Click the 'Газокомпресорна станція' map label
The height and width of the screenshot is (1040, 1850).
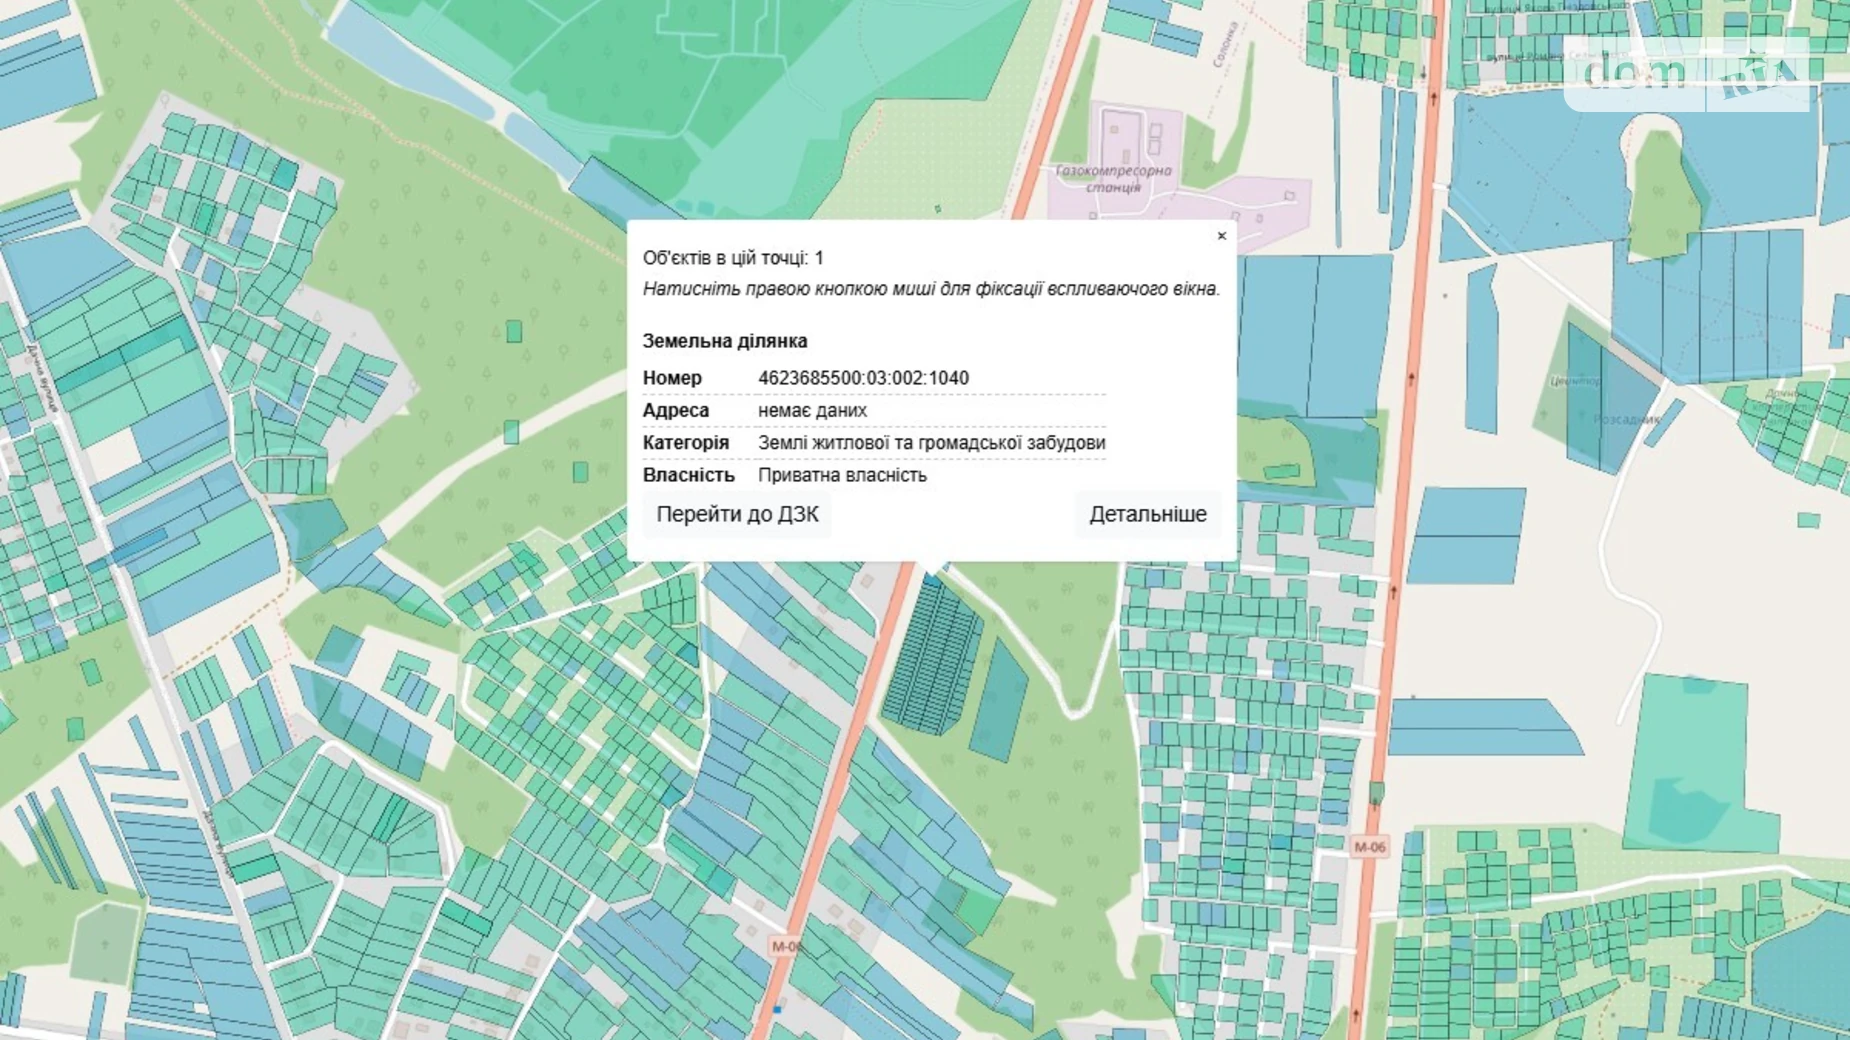(1113, 179)
